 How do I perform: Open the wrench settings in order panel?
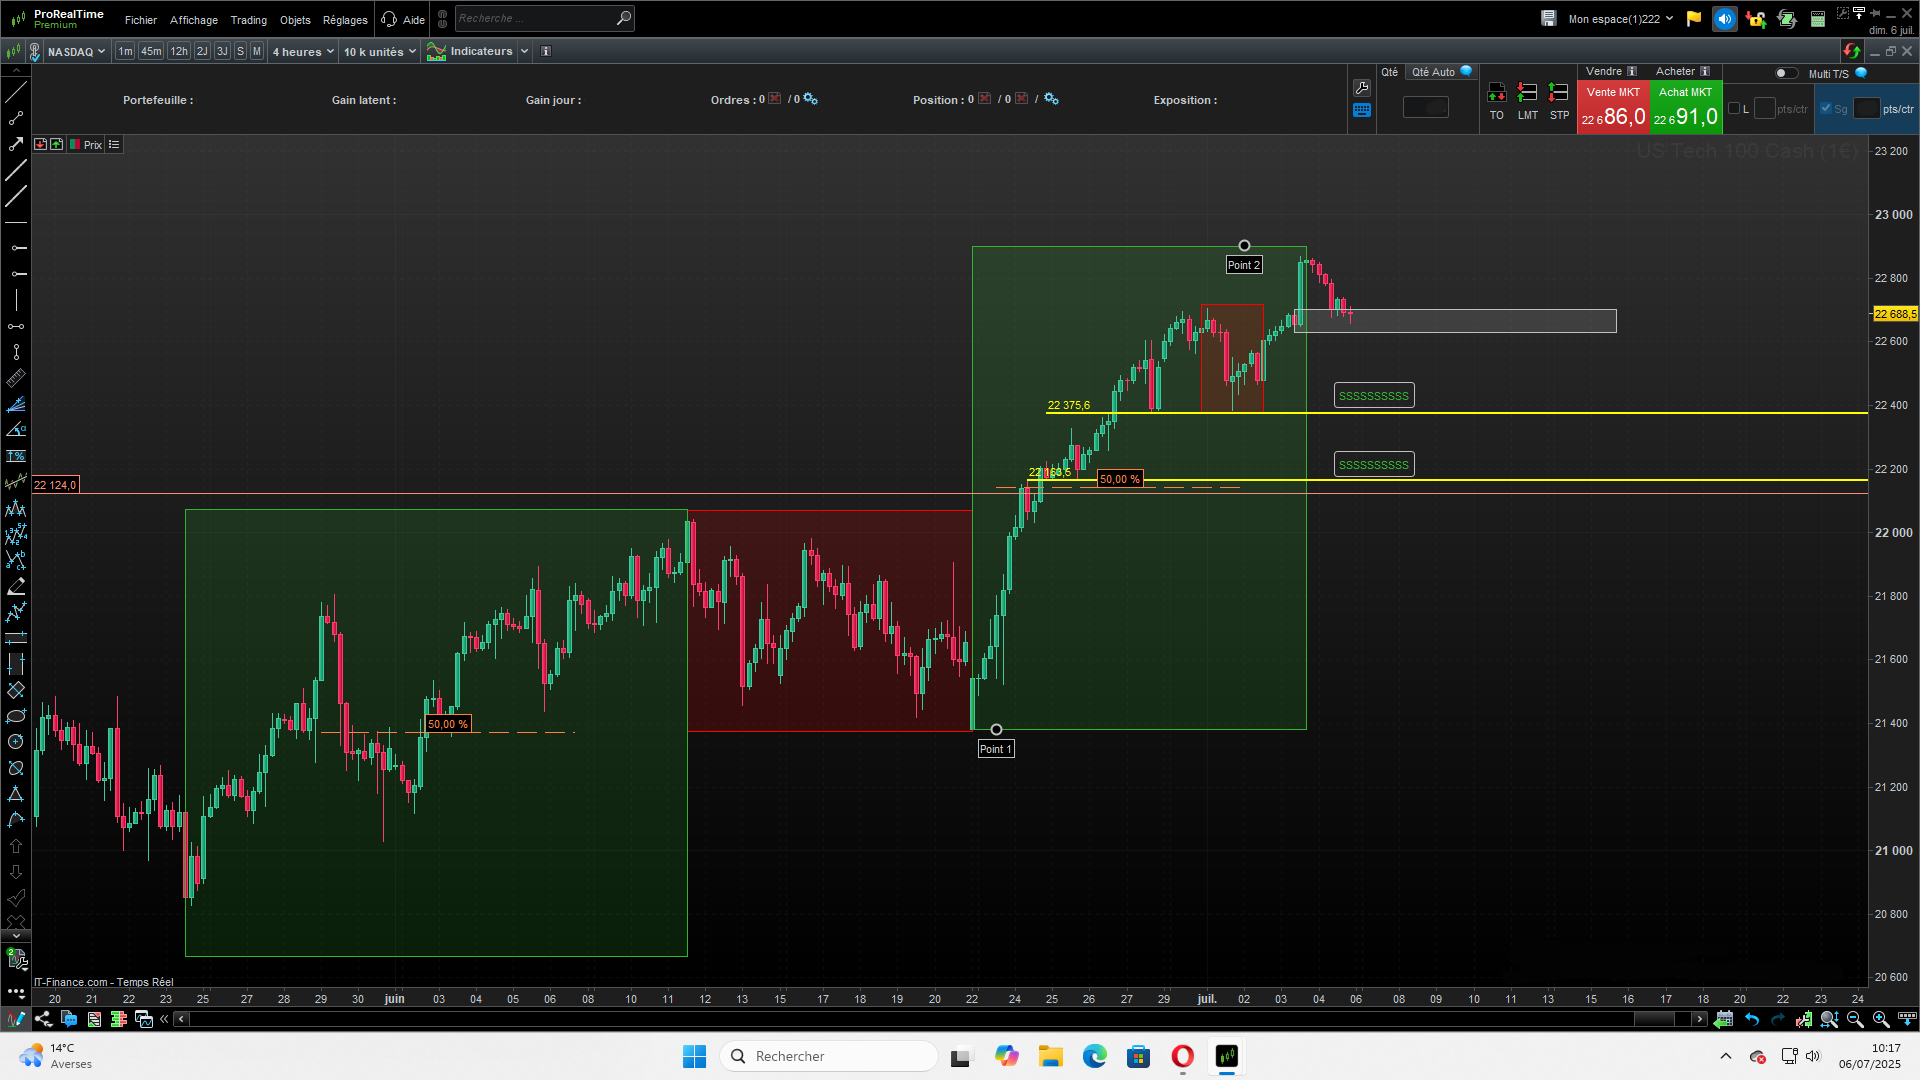1362,88
